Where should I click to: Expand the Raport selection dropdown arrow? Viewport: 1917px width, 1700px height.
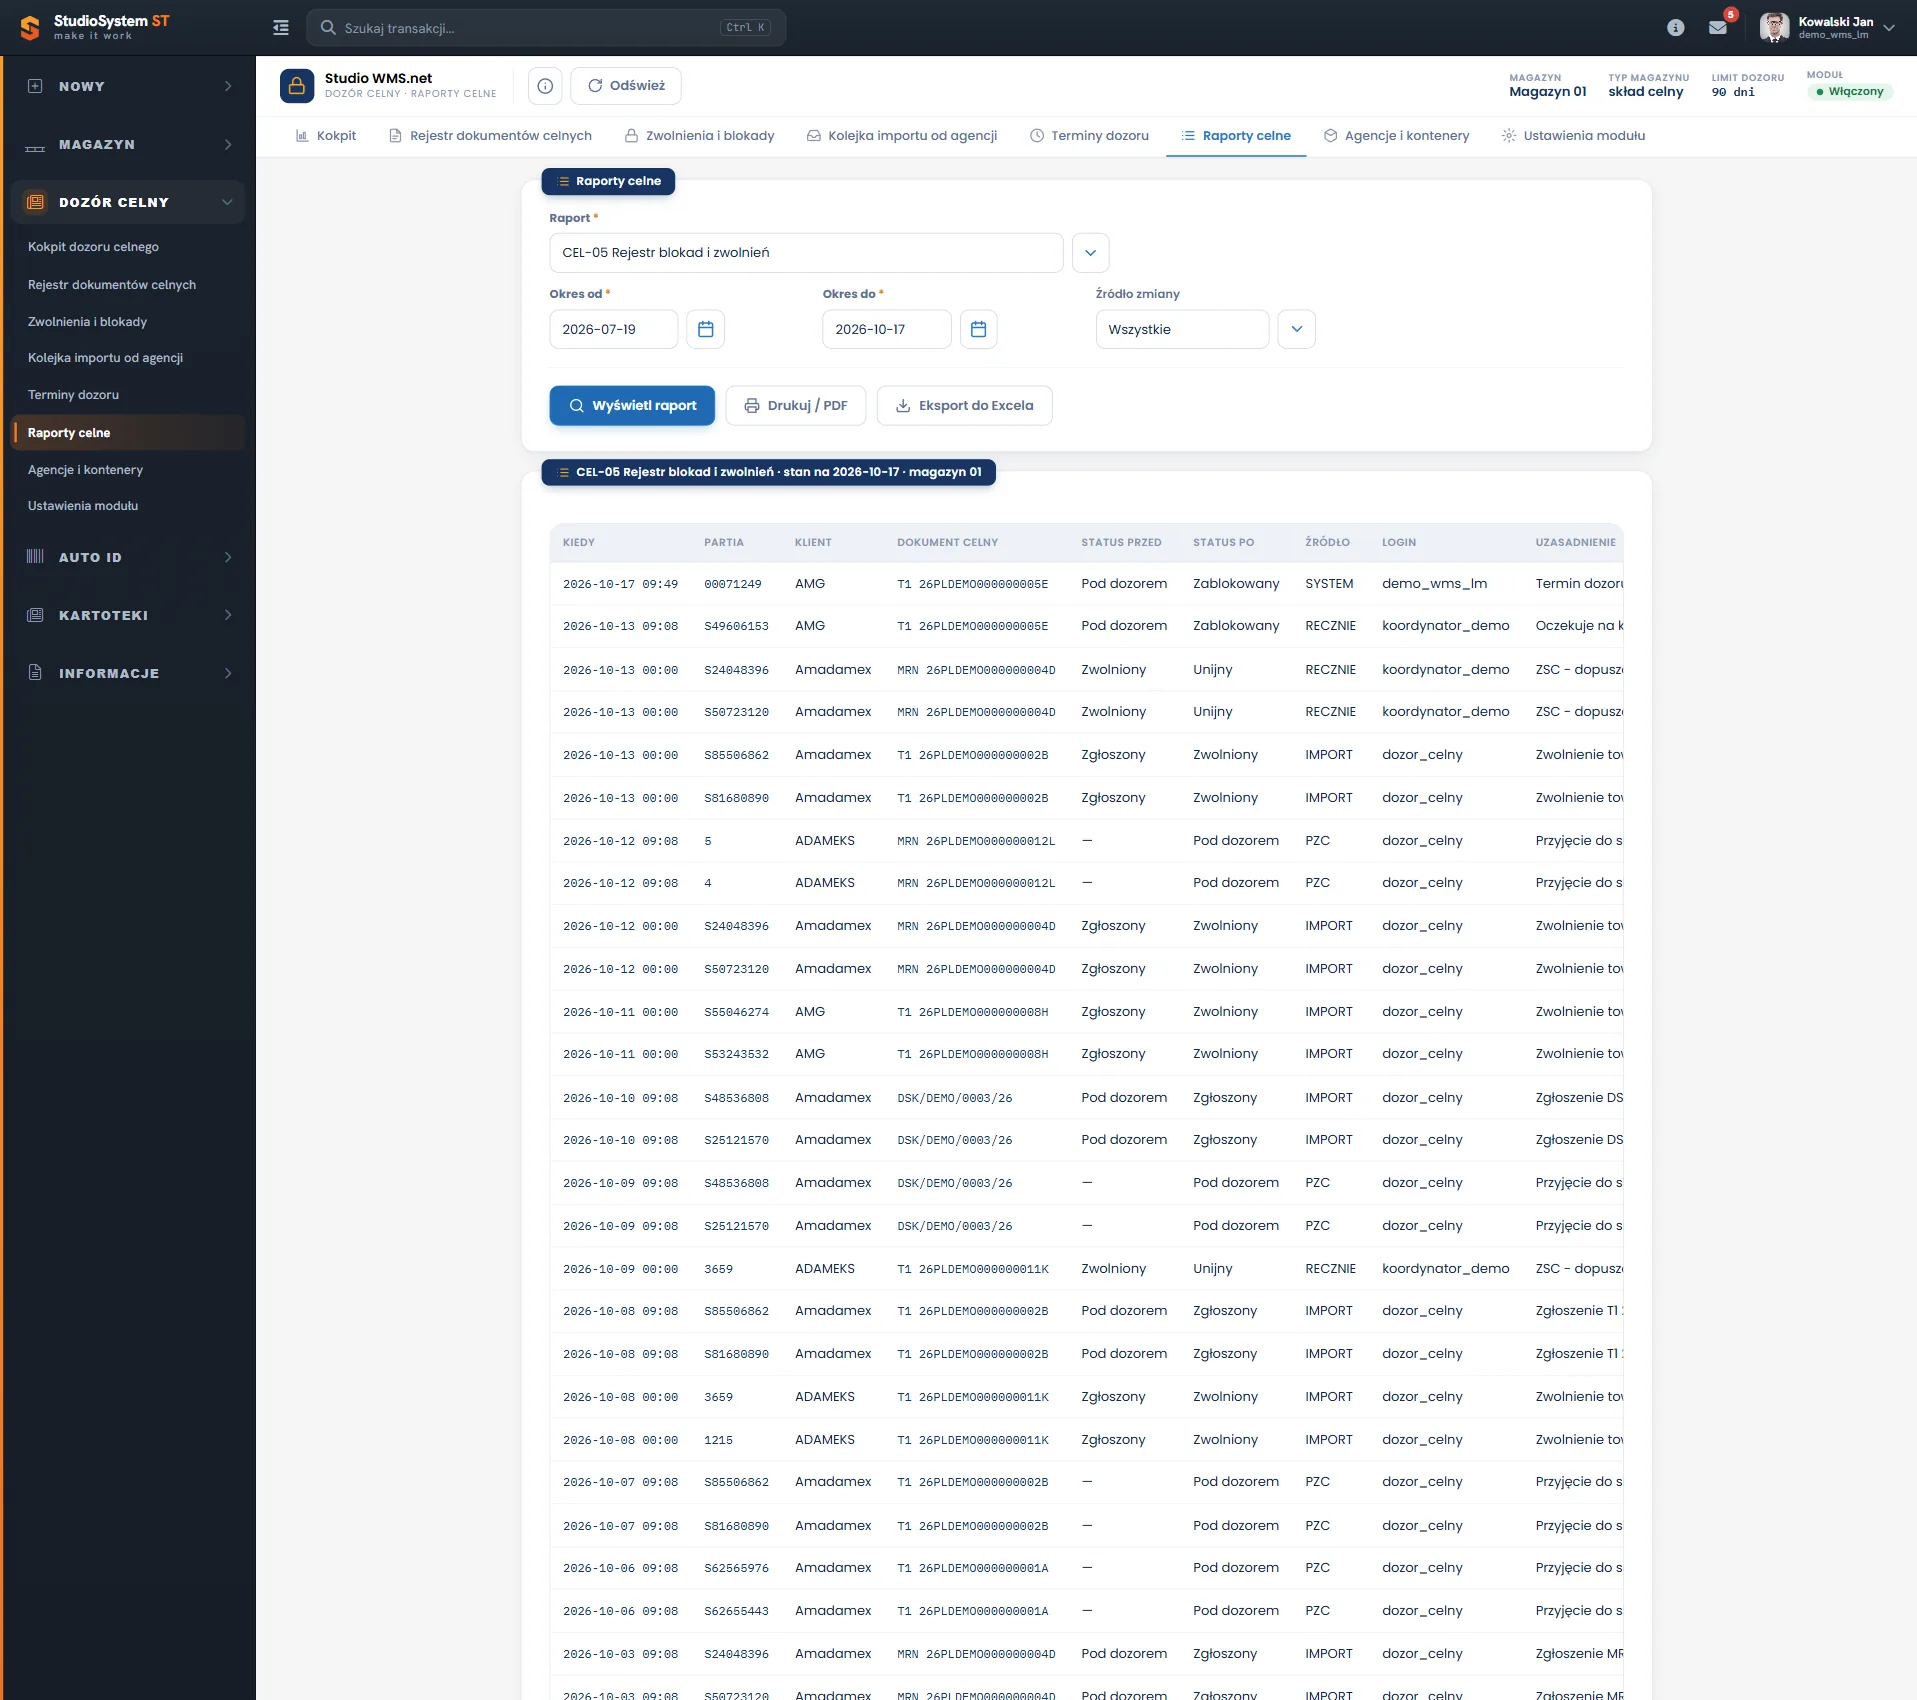pyautogui.click(x=1091, y=253)
